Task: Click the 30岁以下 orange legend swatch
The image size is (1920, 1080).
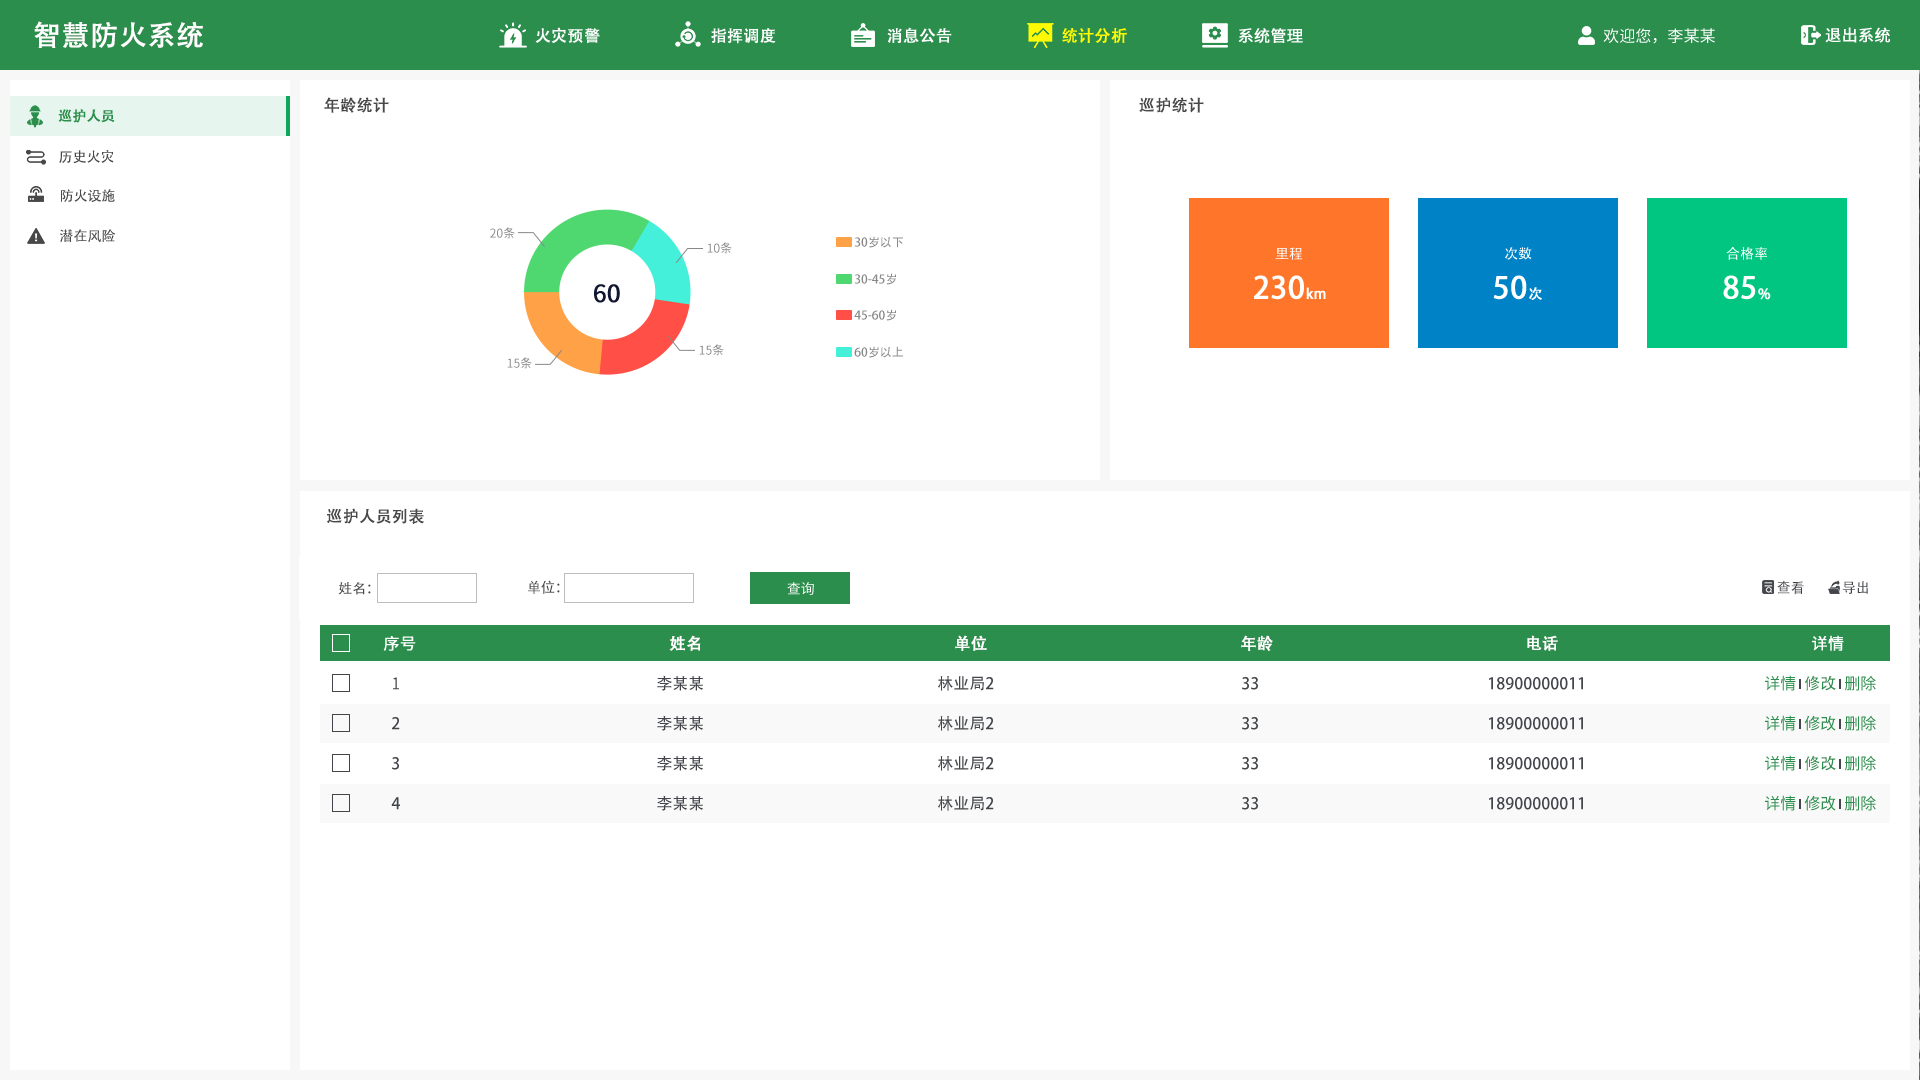Action: coord(844,242)
